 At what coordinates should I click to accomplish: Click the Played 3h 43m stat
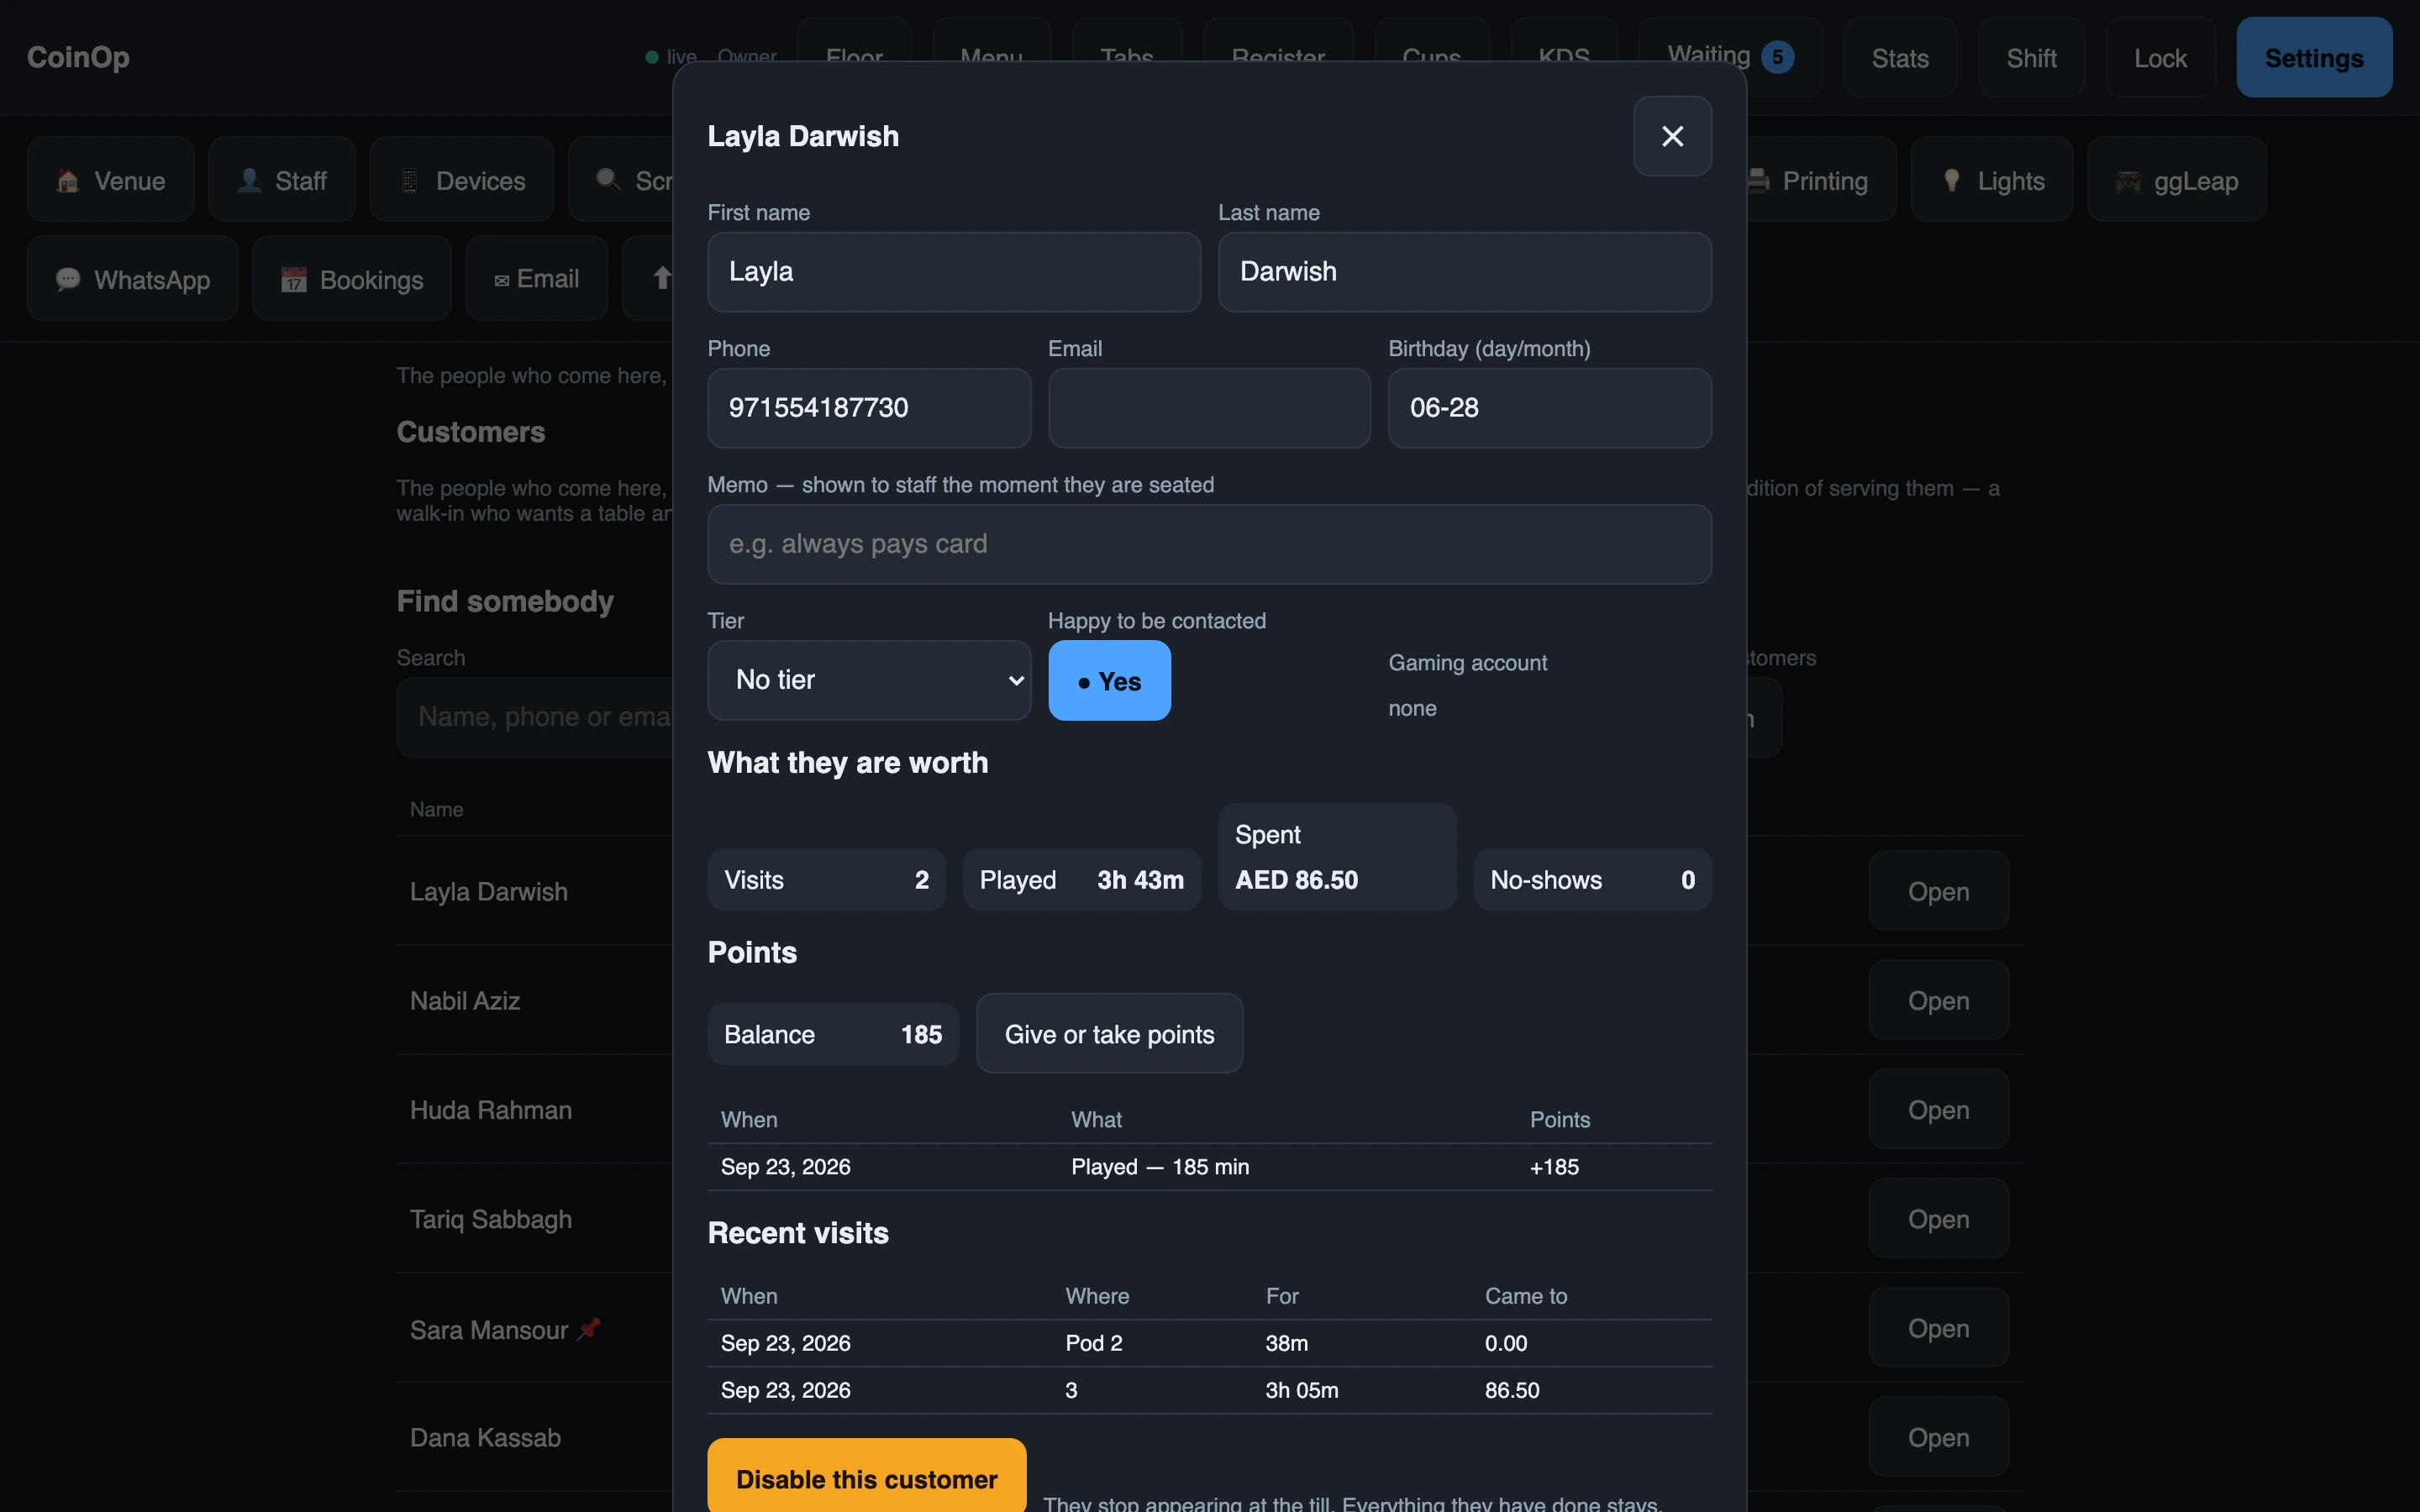coord(1081,880)
